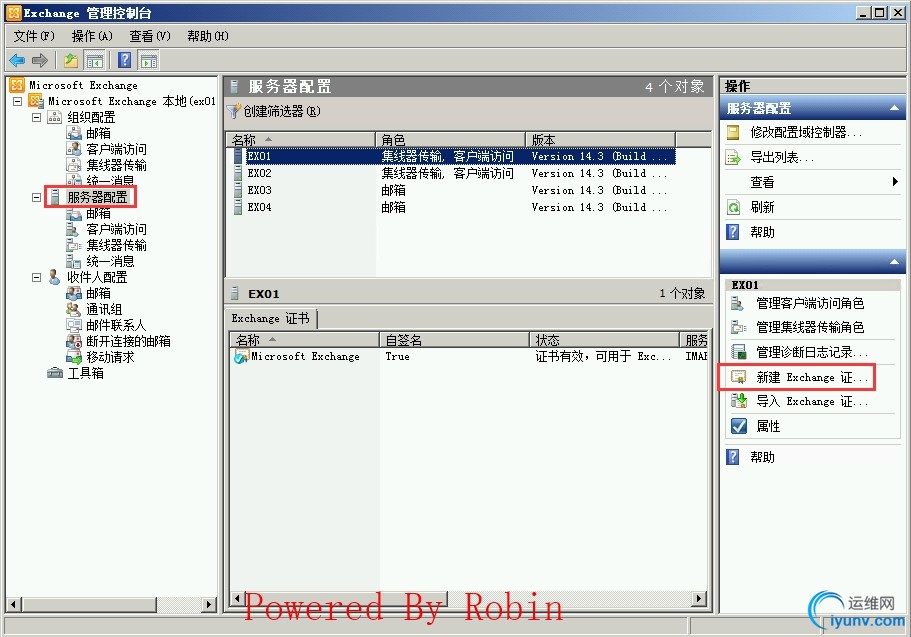Sort servers by 版本 column header
Viewport: 911px width, 637px height.
tap(600, 140)
